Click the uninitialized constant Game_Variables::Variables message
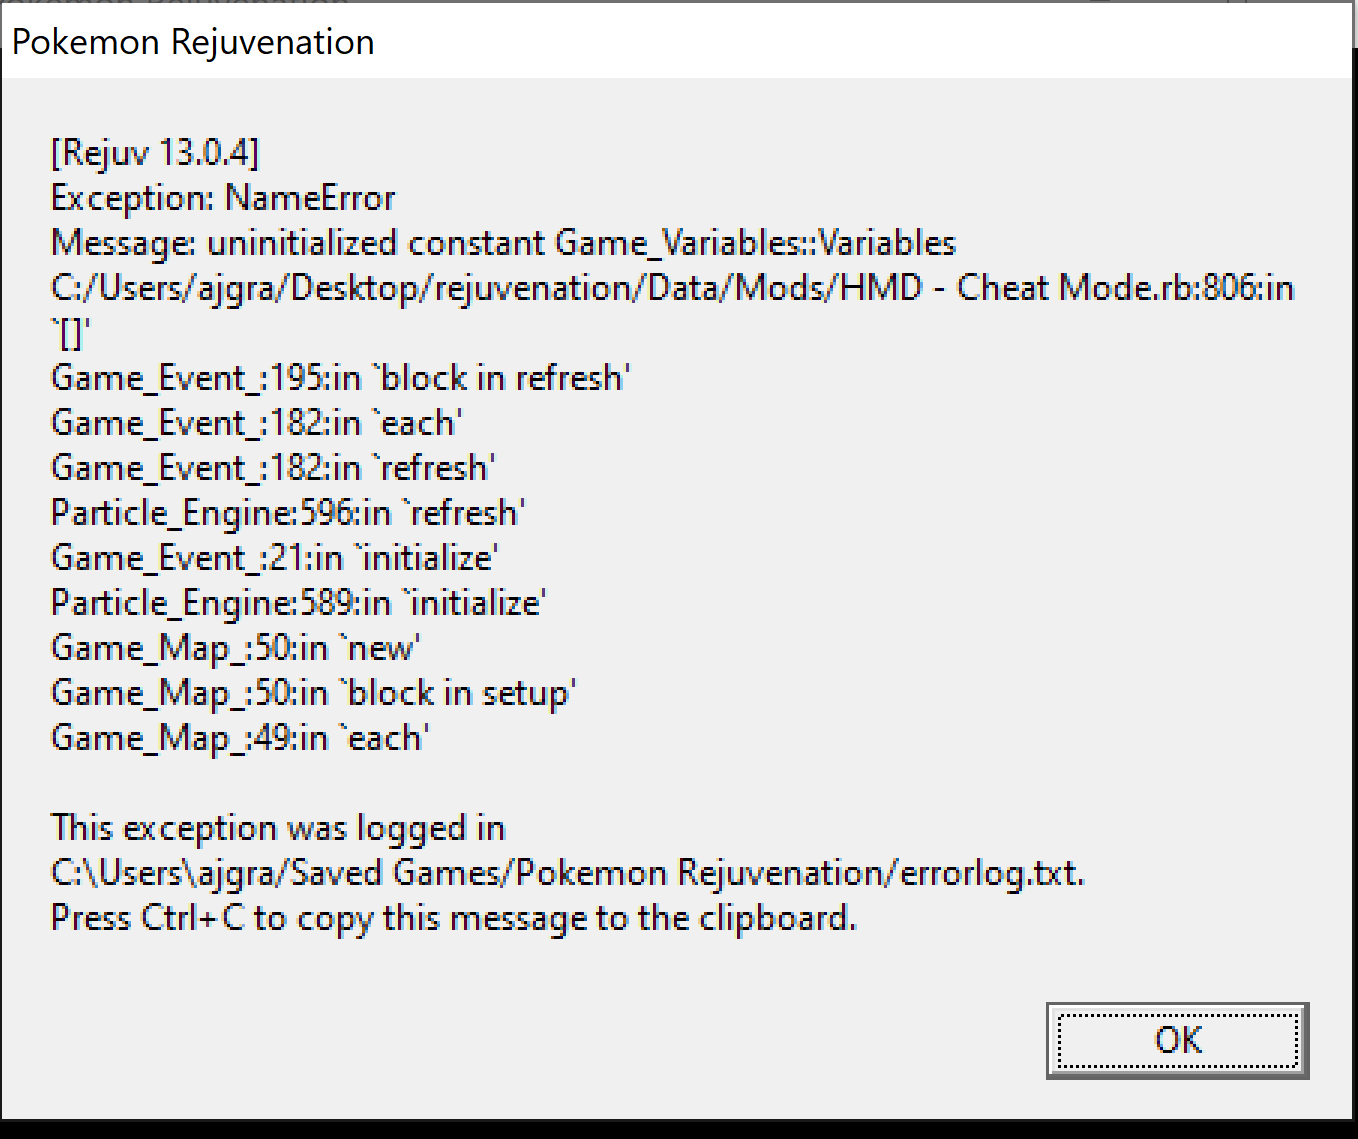Image resolution: width=1358 pixels, height=1139 pixels. [x=581, y=243]
